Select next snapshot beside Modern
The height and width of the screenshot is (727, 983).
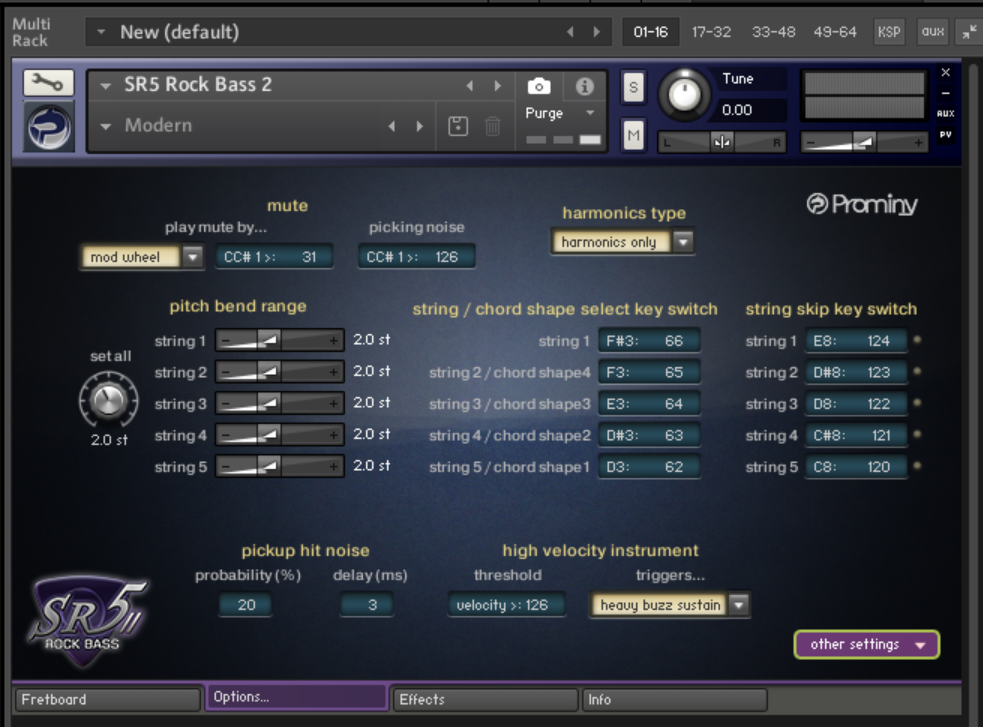[419, 126]
